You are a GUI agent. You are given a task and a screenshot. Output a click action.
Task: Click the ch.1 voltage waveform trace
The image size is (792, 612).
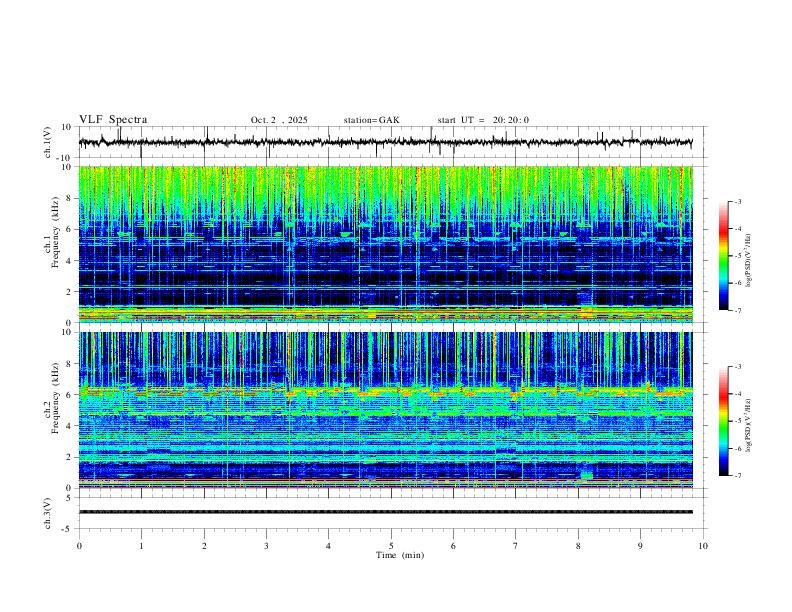385,142
